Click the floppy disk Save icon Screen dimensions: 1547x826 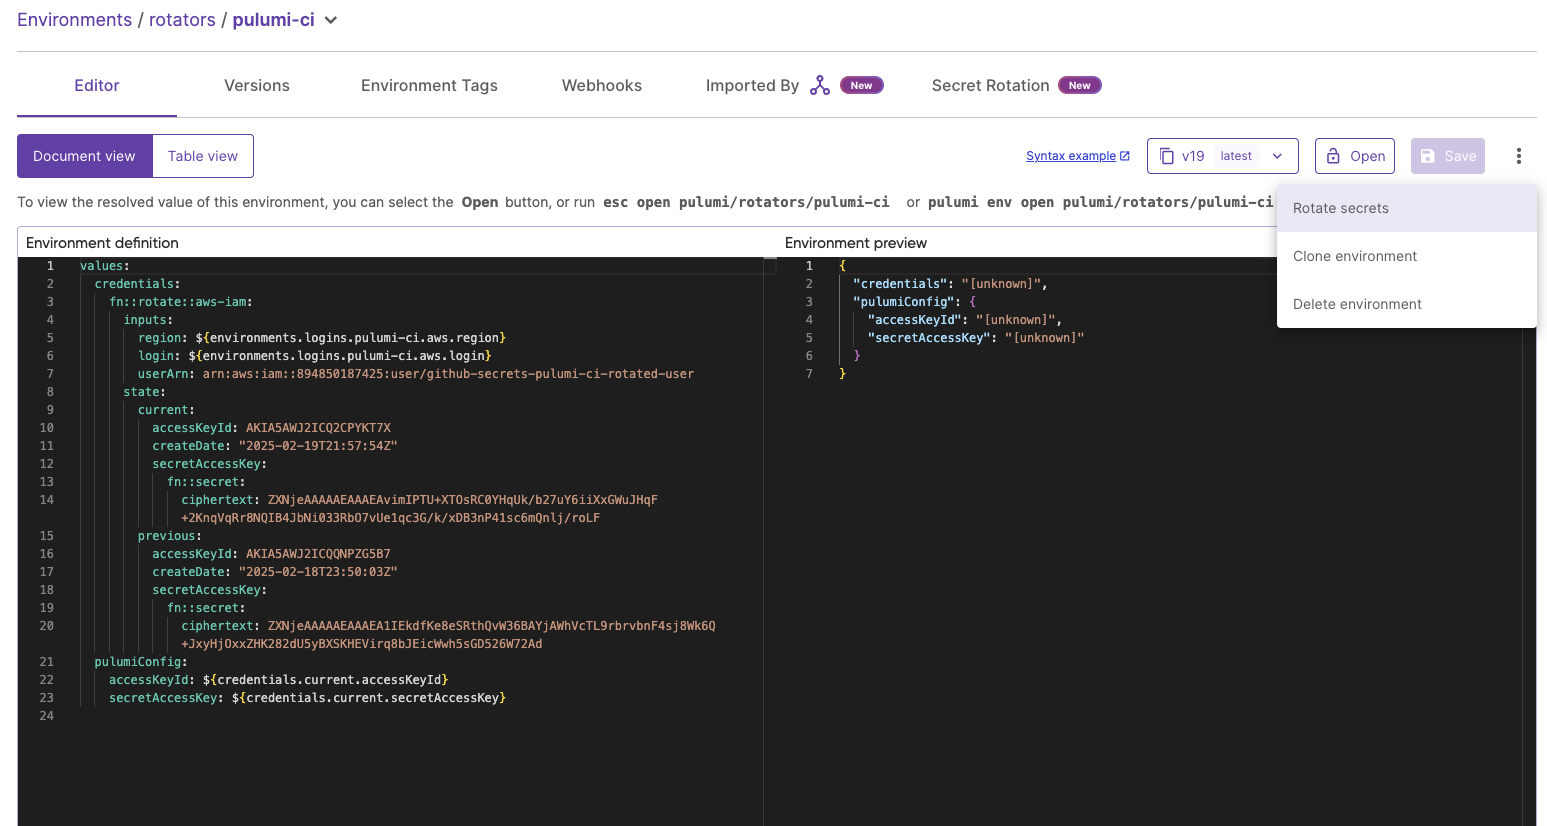coord(1428,156)
